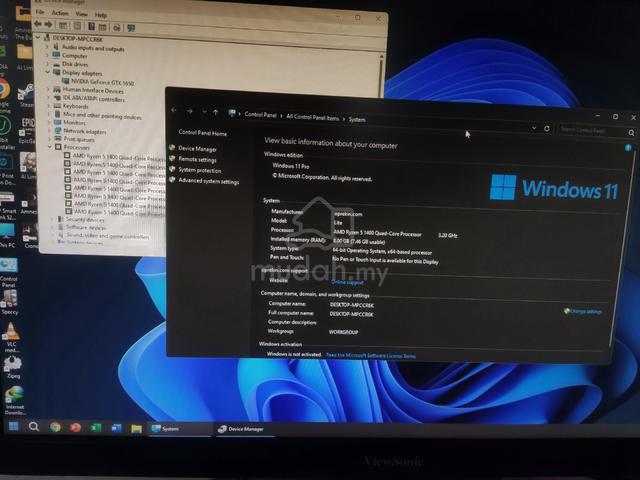Open the Help menu in Device Manager
Viewport: 640px width, 480px height.
point(100,16)
